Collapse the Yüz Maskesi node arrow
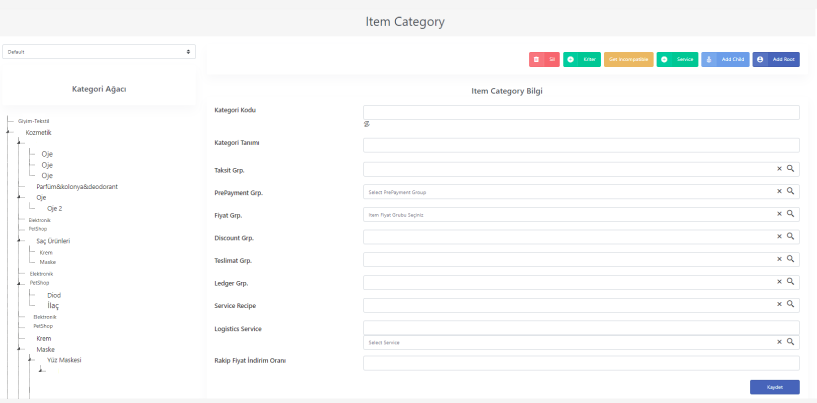Screen dimensions: 817x403 pos(30,360)
